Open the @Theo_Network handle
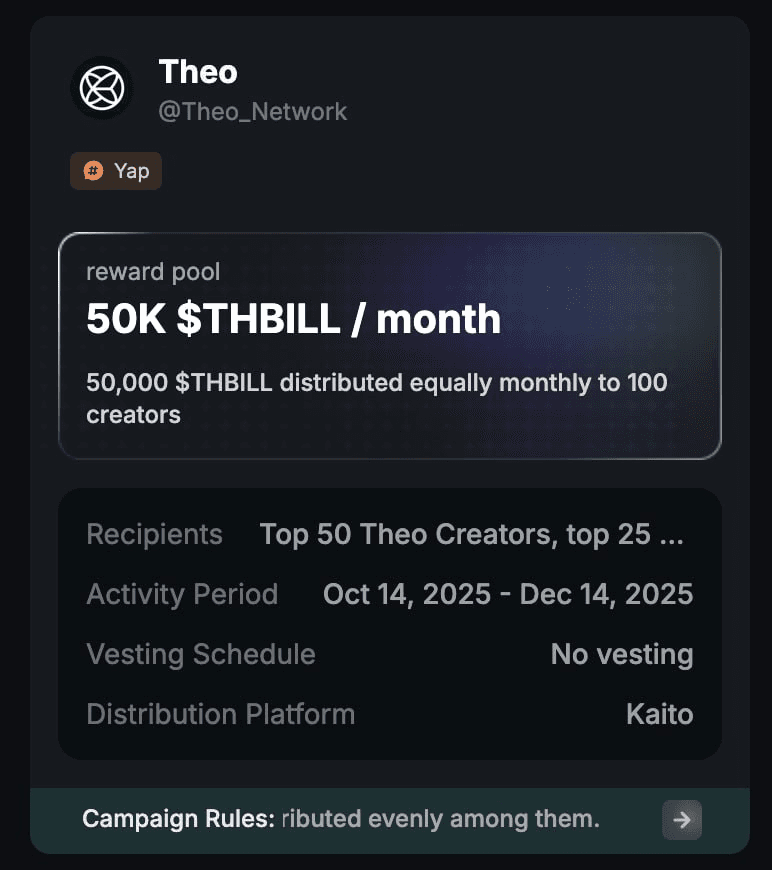This screenshot has height=870, width=772. coord(253,110)
